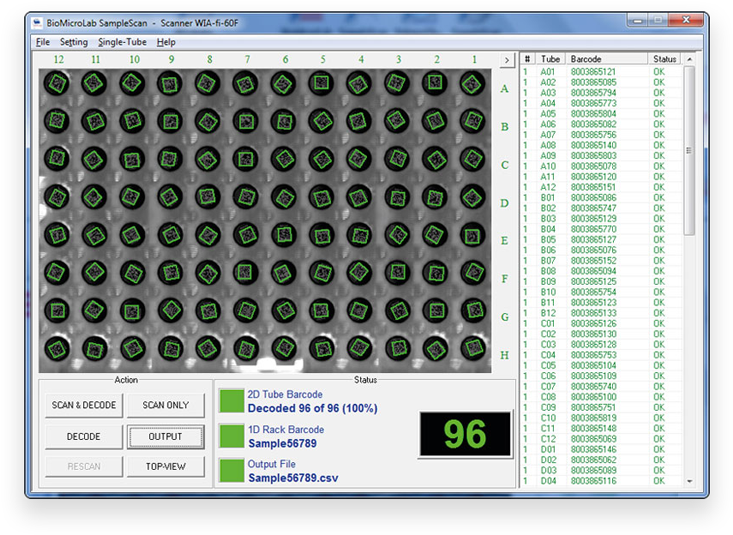Select the tube in row G column 3
Viewport: 733px width, 535px height.
tap(397, 311)
